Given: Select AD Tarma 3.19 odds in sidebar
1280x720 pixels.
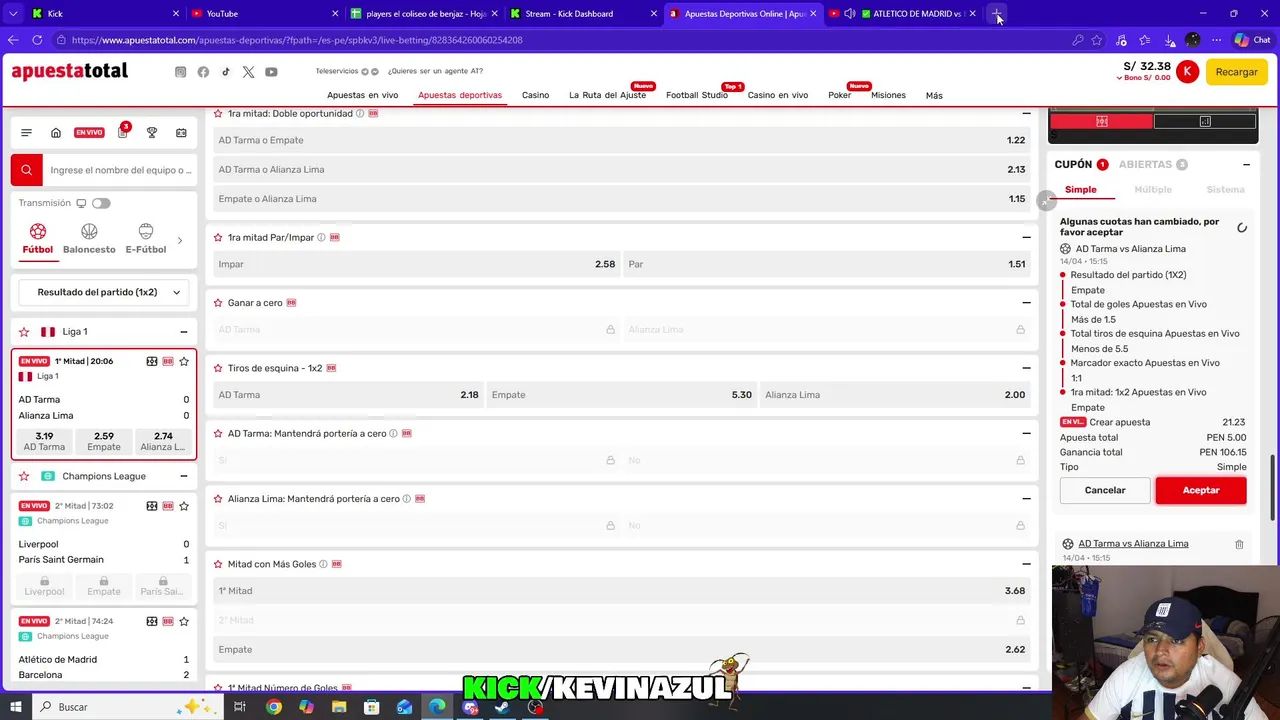Looking at the screenshot, I should point(44,441).
